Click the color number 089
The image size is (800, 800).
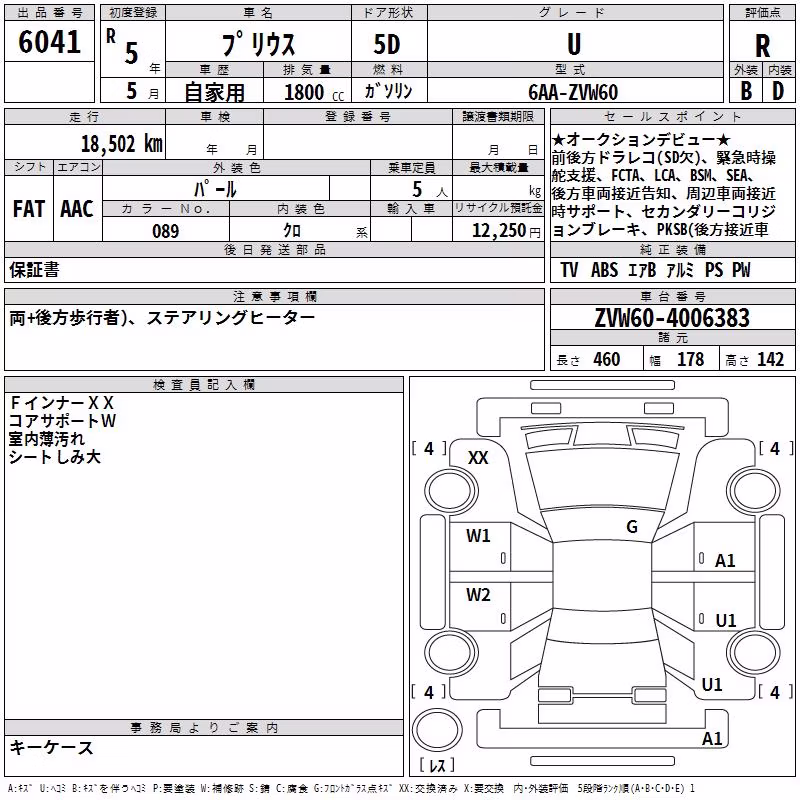tap(166, 231)
